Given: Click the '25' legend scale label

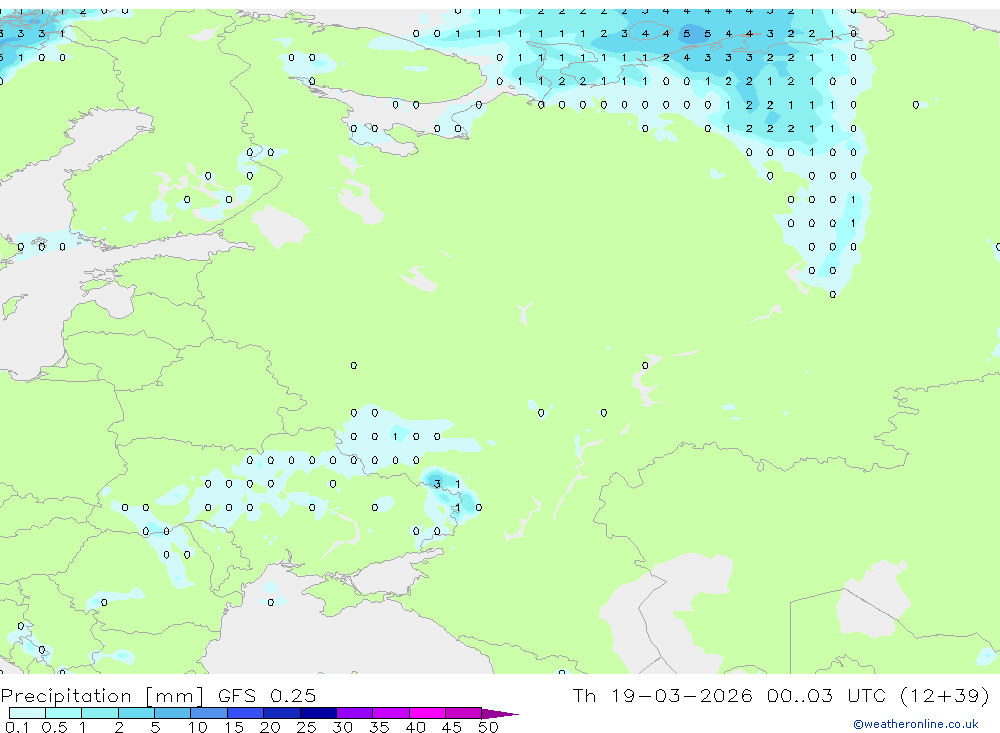Looking at the screenshot, I should (306, 727).
